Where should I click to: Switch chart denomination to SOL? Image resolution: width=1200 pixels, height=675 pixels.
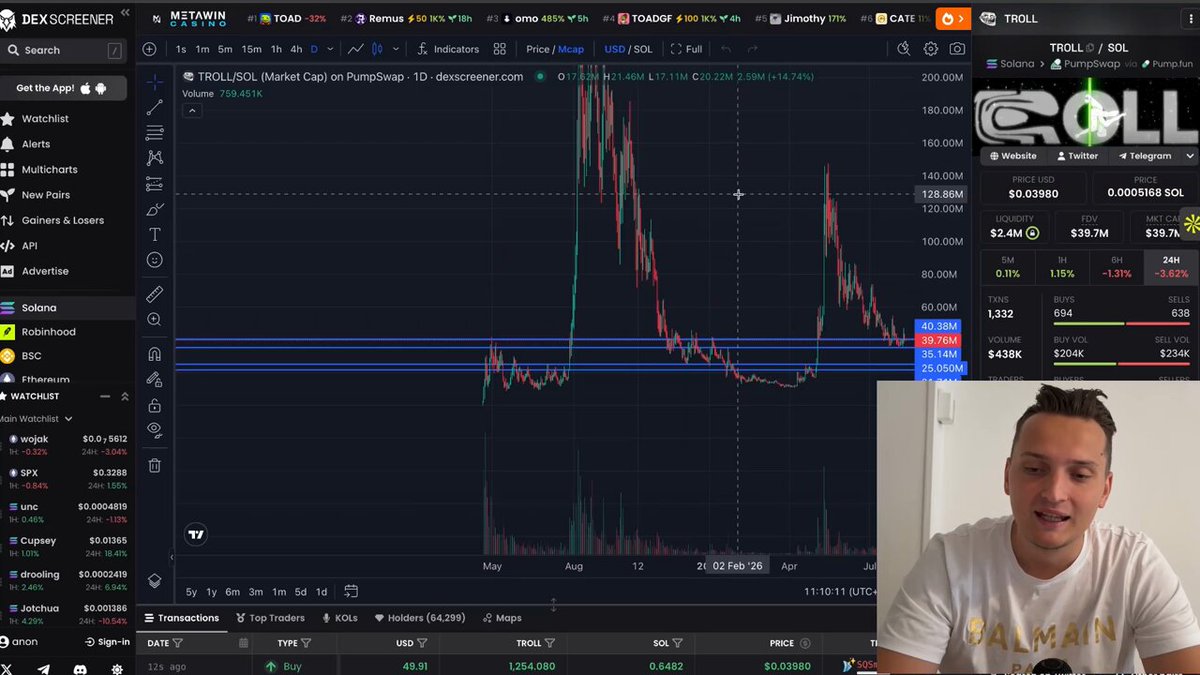[x=643, y=49]
